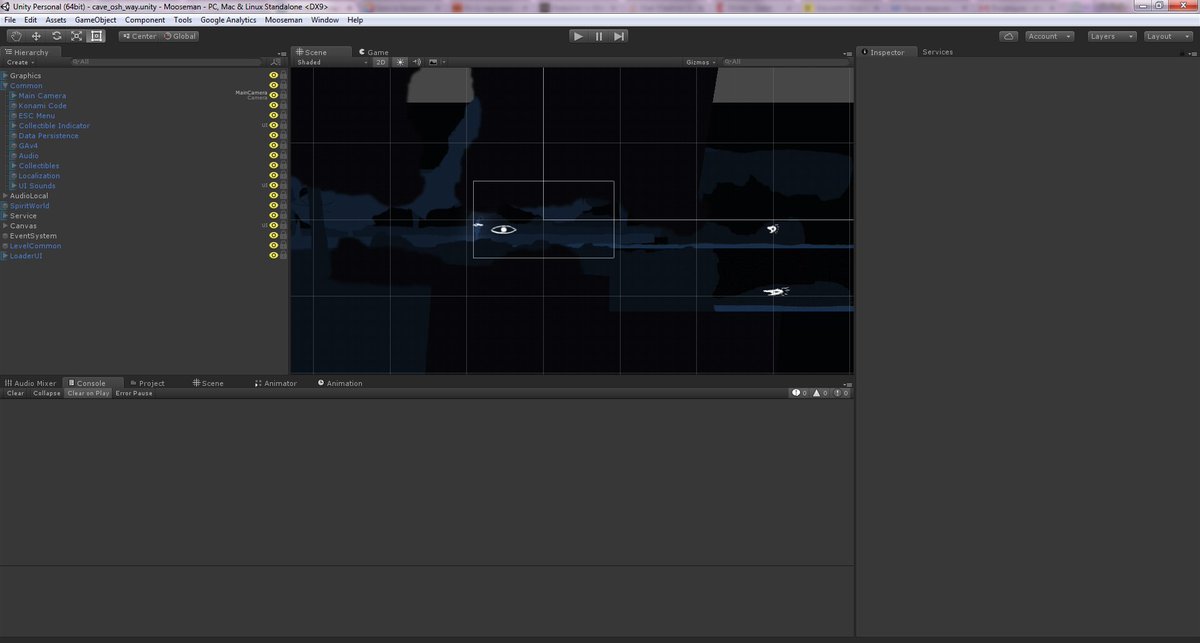Image resolution: width=1200 pixels, height=643 pixels.
Task: Select Konami Code in Hierarchy
Action: (43, 106)
